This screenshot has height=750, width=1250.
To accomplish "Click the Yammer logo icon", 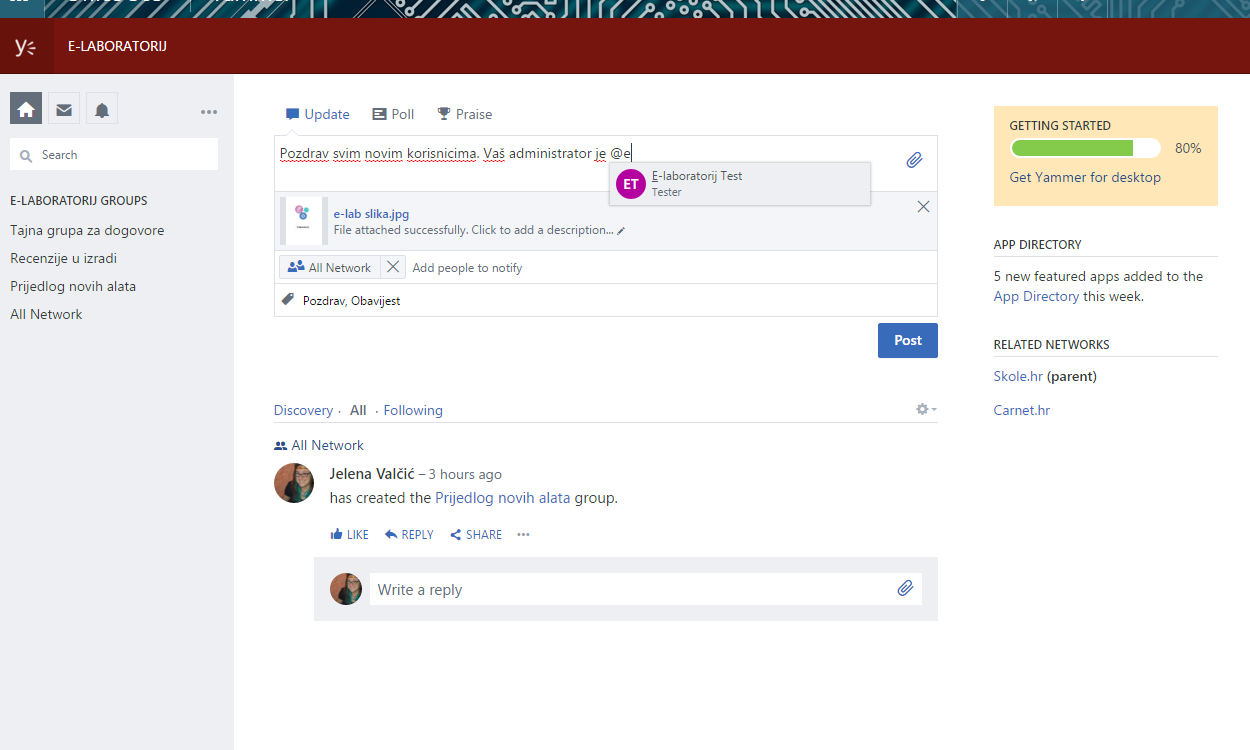I will click(x=26, y=46).
